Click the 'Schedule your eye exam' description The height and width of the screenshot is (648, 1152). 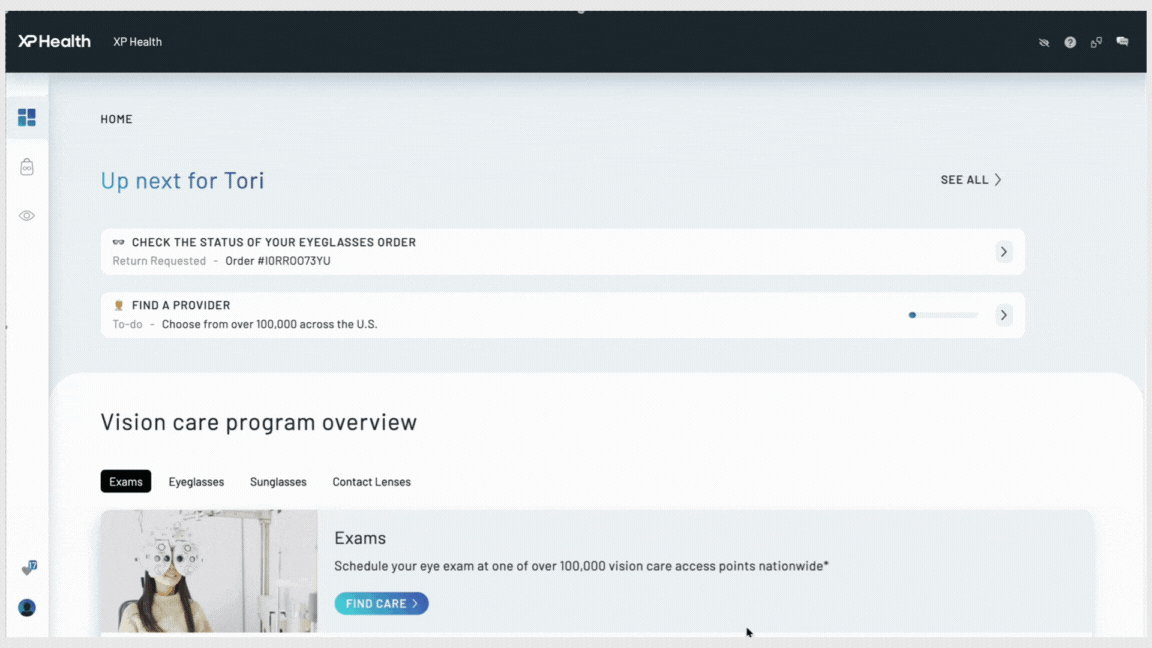pyautogui.click(x=581, y=566)
